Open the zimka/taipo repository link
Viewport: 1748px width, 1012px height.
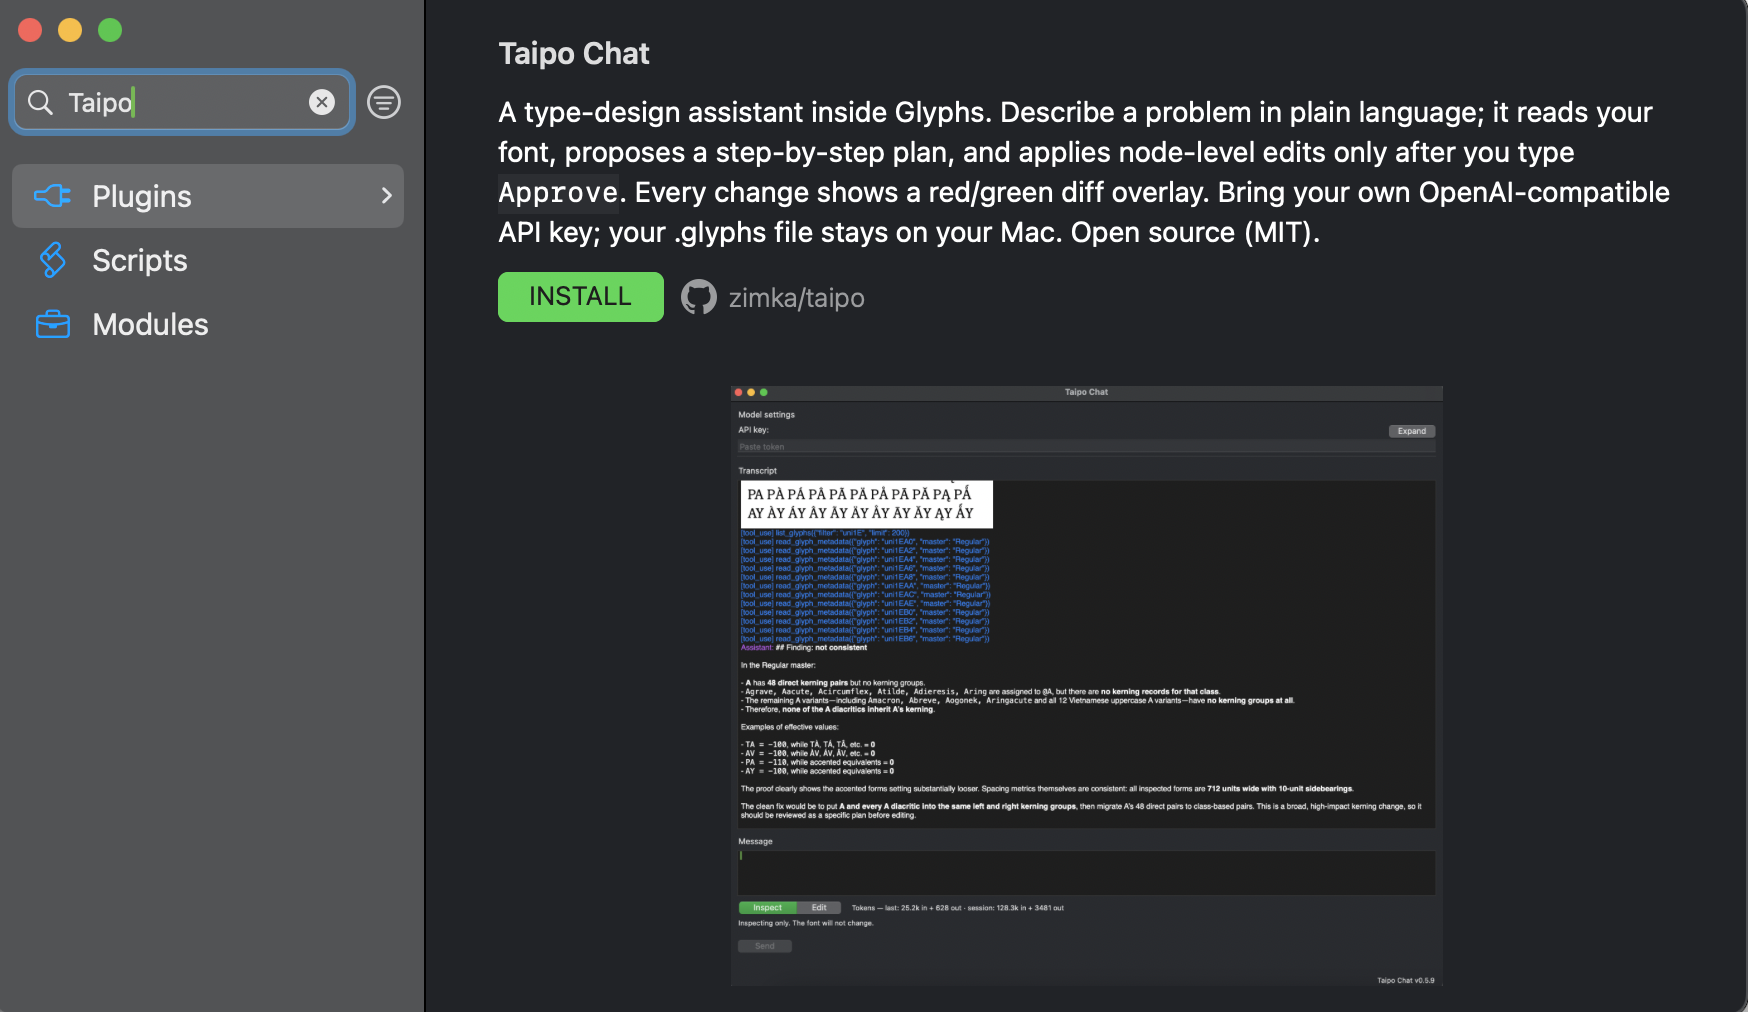[x=796, y=298]
